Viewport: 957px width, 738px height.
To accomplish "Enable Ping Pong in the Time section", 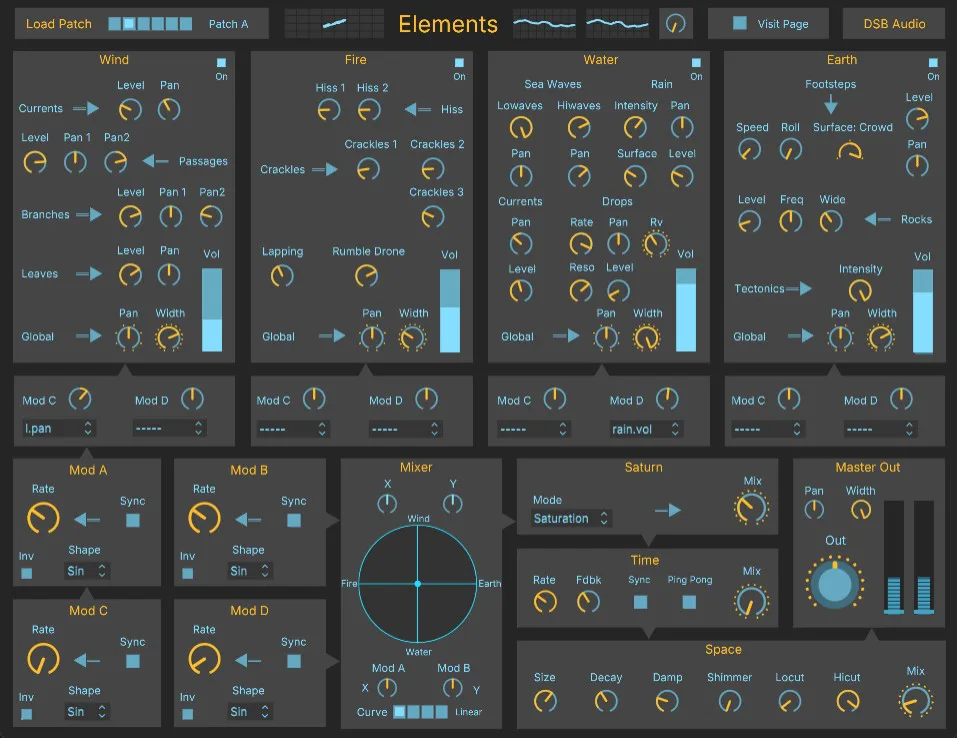I will pyautogui.click(x=688, y=601).
